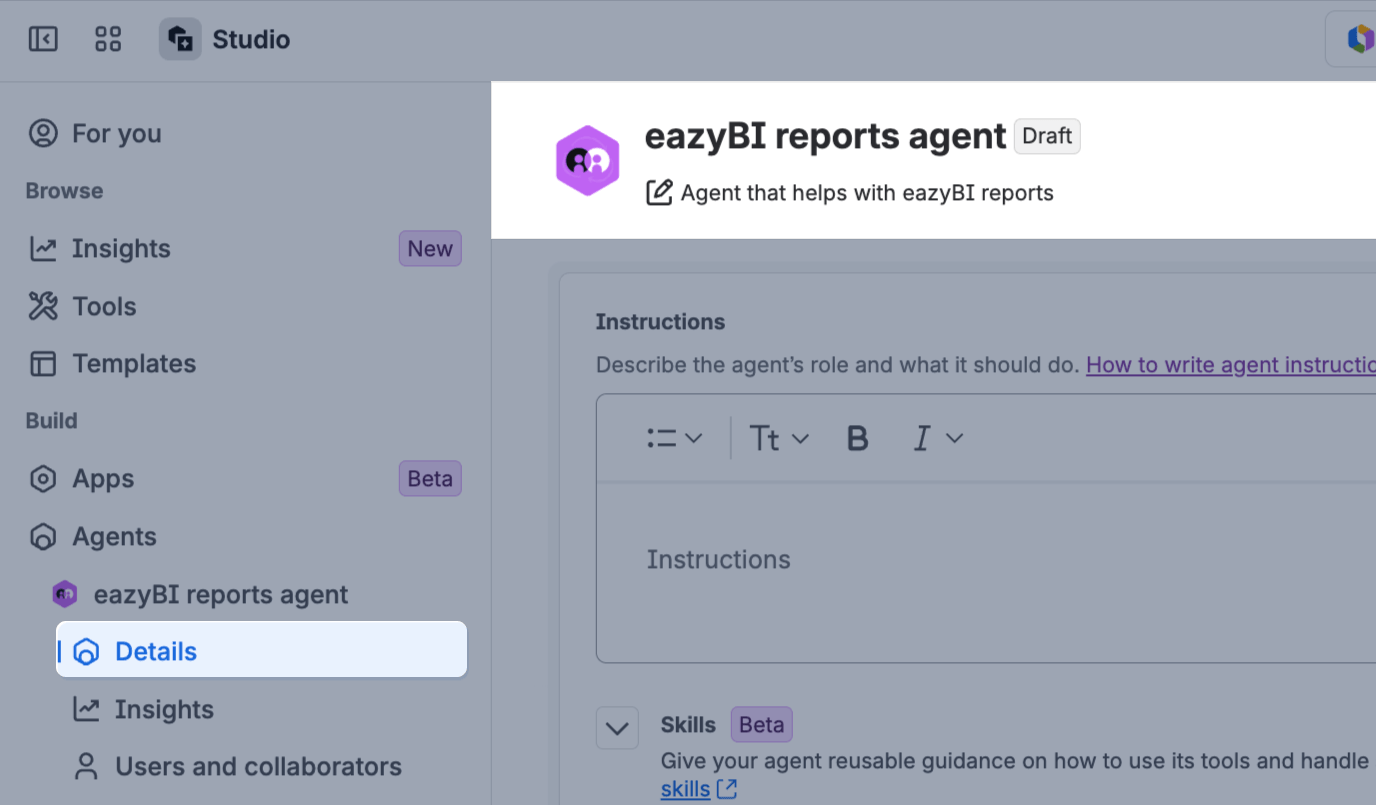The height and width of the screenshot is (805, 1376).
Task: Open the How to write agent instructions link
Action: click(x=1231, y=364)
